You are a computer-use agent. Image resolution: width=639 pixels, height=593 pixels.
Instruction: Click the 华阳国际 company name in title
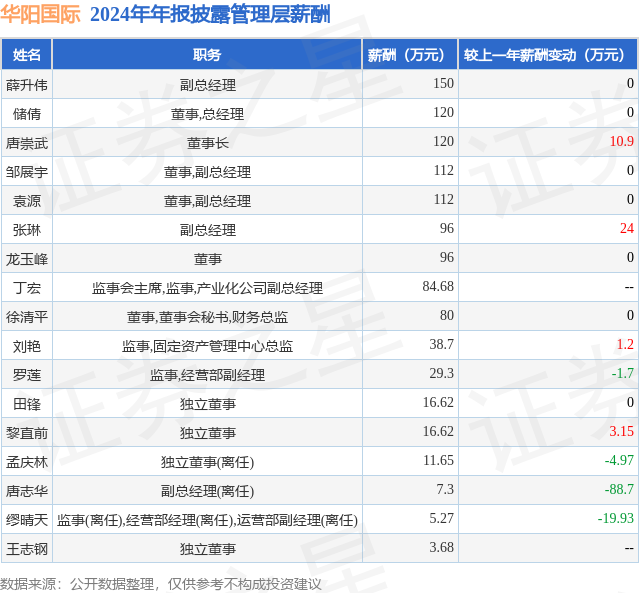tap(40, 14)
